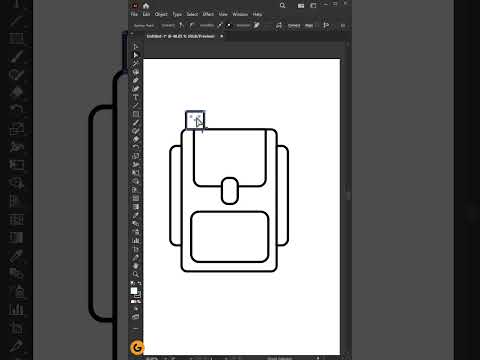Click the vertical canvas scrollbar
Screen dimensions: 480x360
coord(348,197)
